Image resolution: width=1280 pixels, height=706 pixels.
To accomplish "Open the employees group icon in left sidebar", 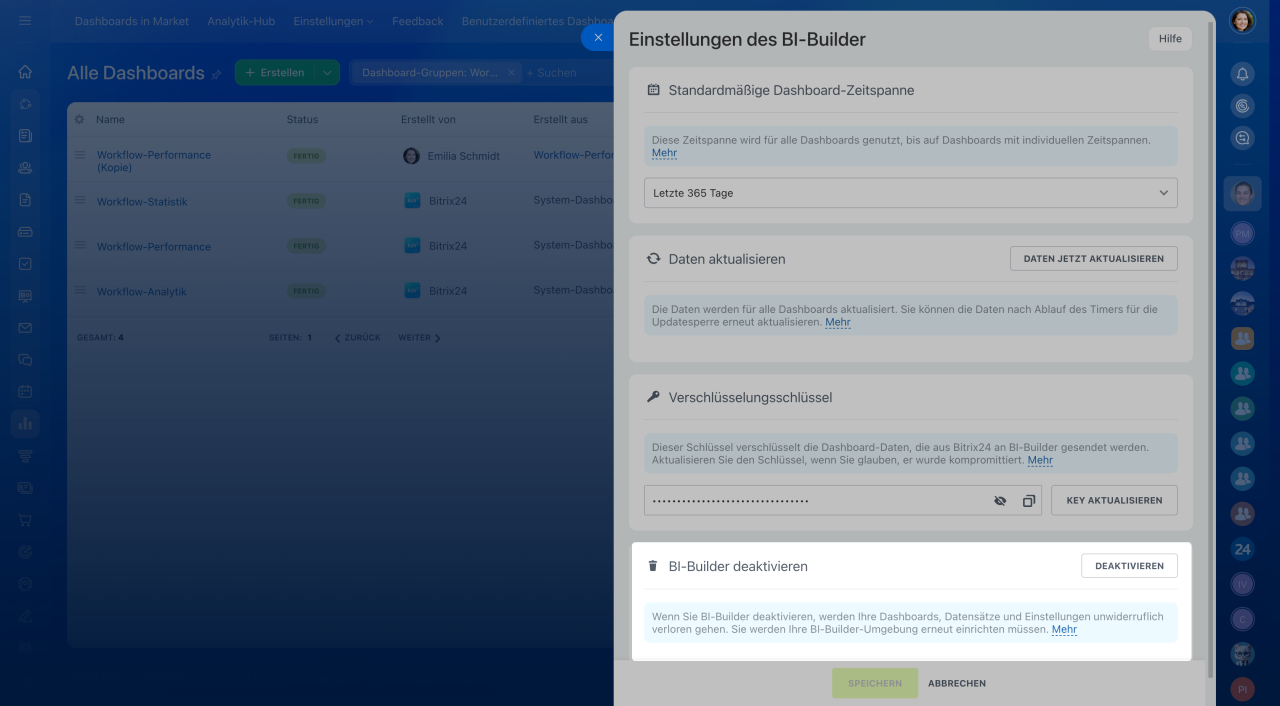I will 25,168.
